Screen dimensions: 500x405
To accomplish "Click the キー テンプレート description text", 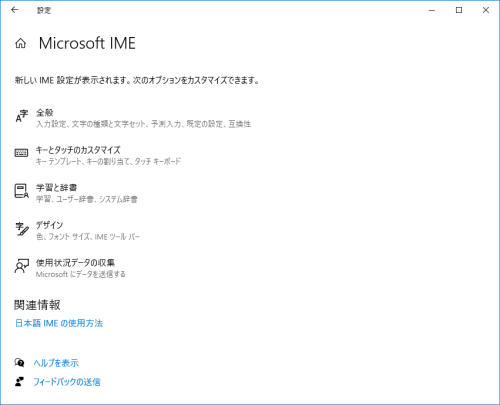I will 108,162.
